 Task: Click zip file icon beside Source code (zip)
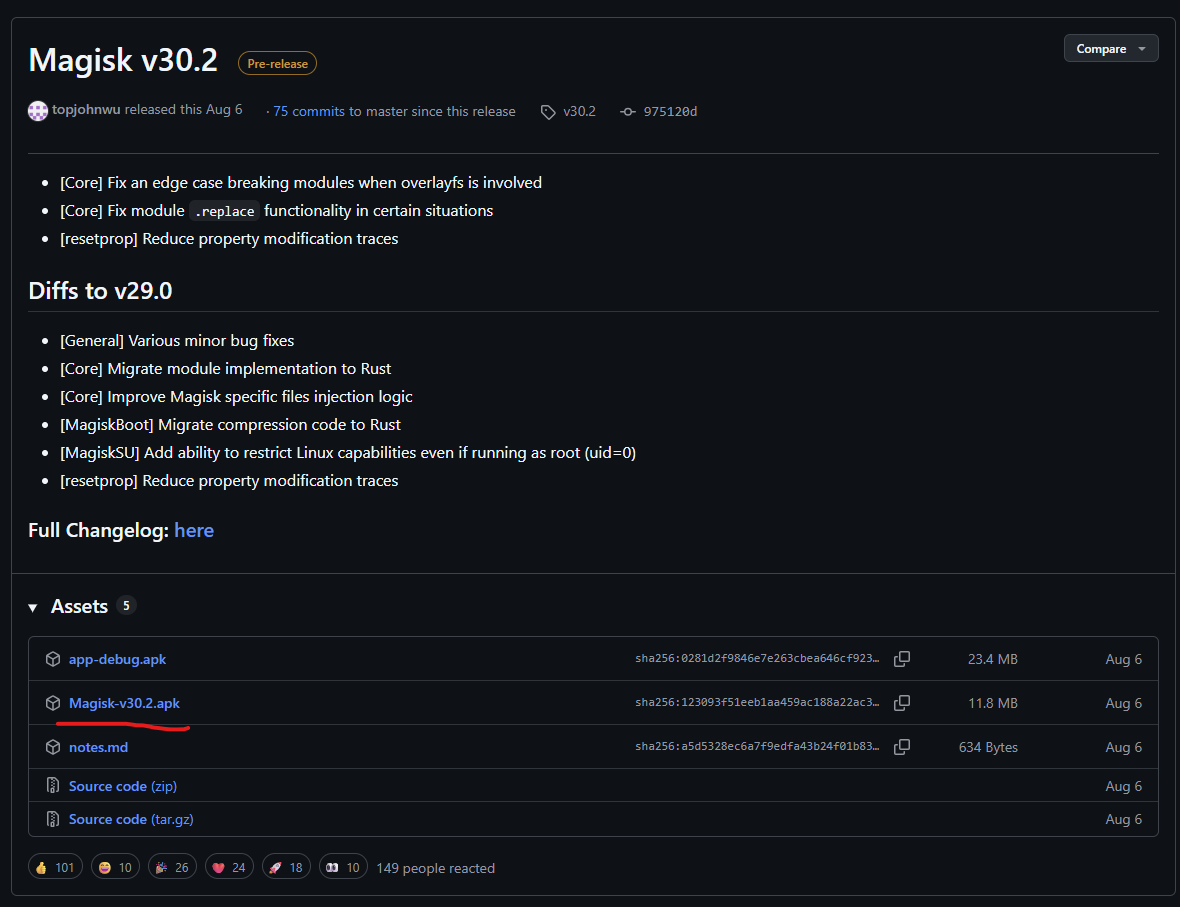pyautogui.click(x=53, y=785)
